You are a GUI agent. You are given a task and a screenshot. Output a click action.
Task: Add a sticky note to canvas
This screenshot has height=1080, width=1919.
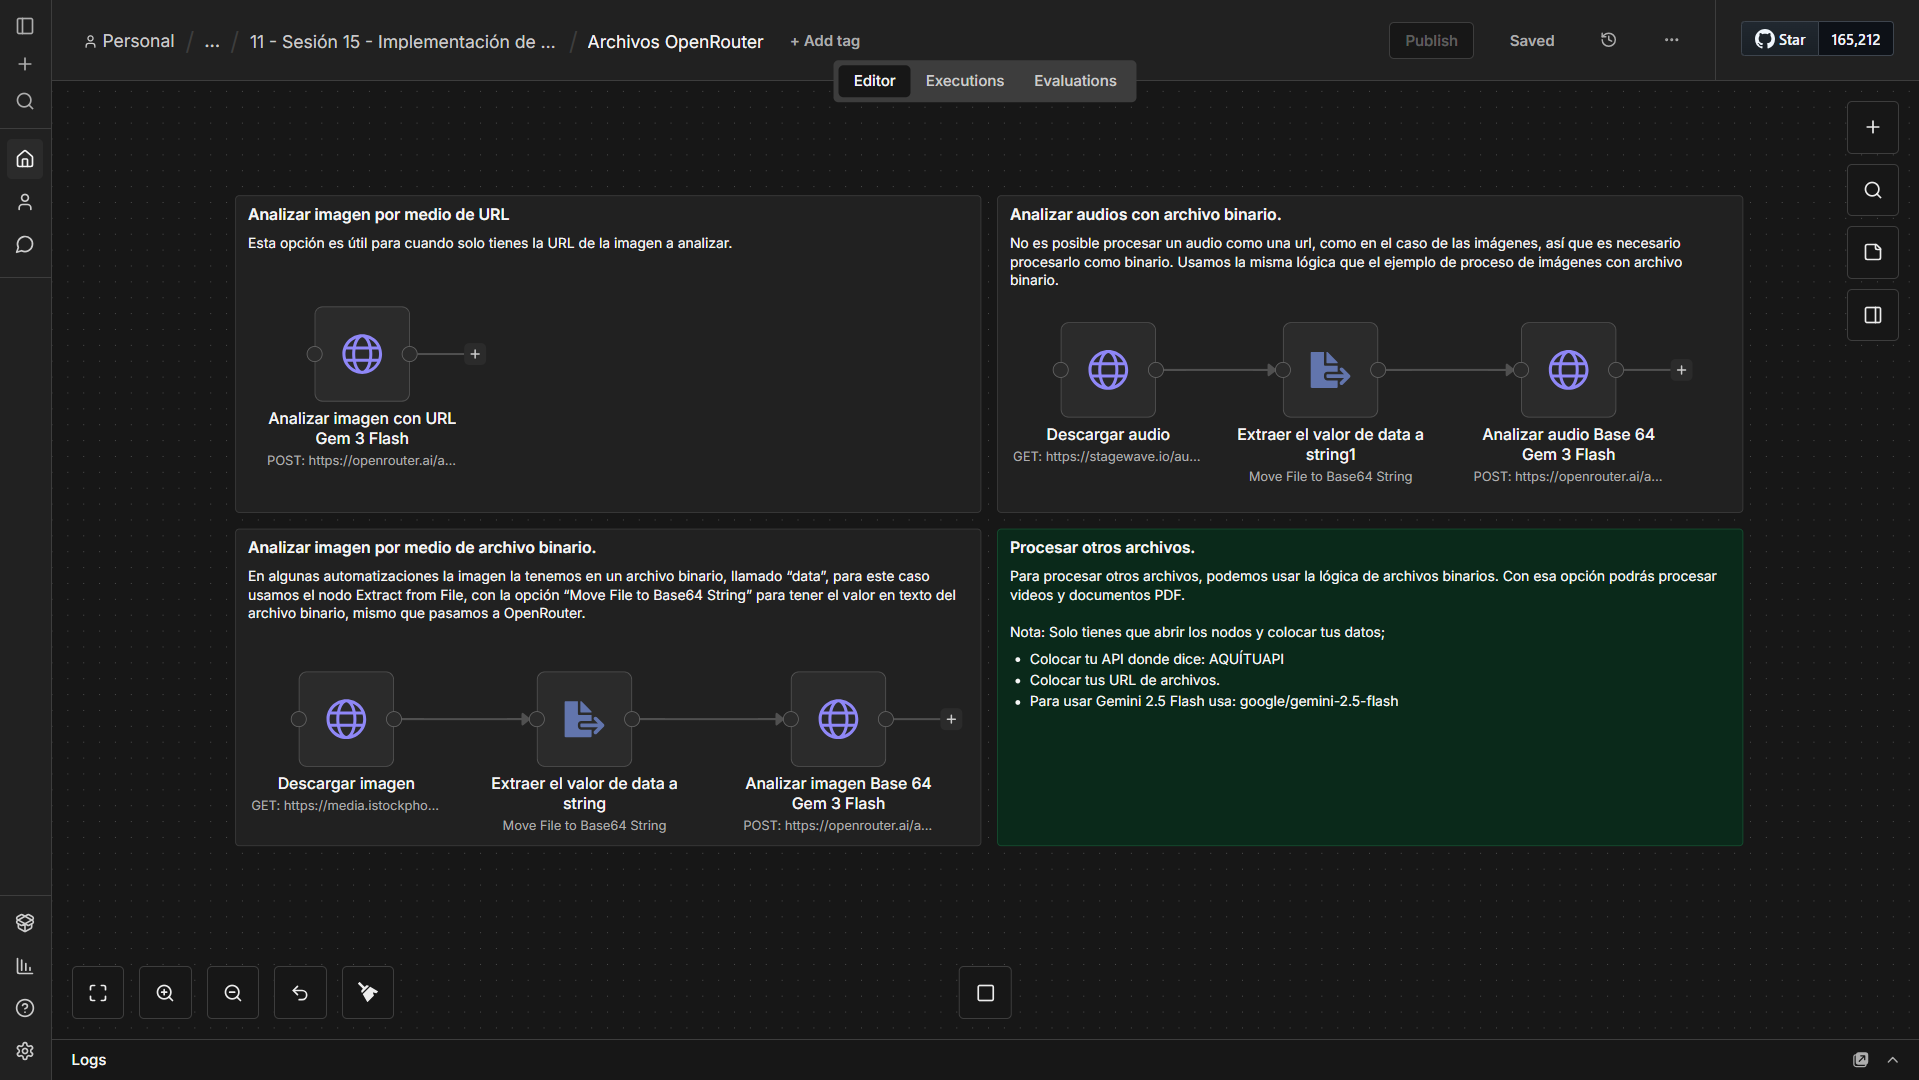(1872, 252)
